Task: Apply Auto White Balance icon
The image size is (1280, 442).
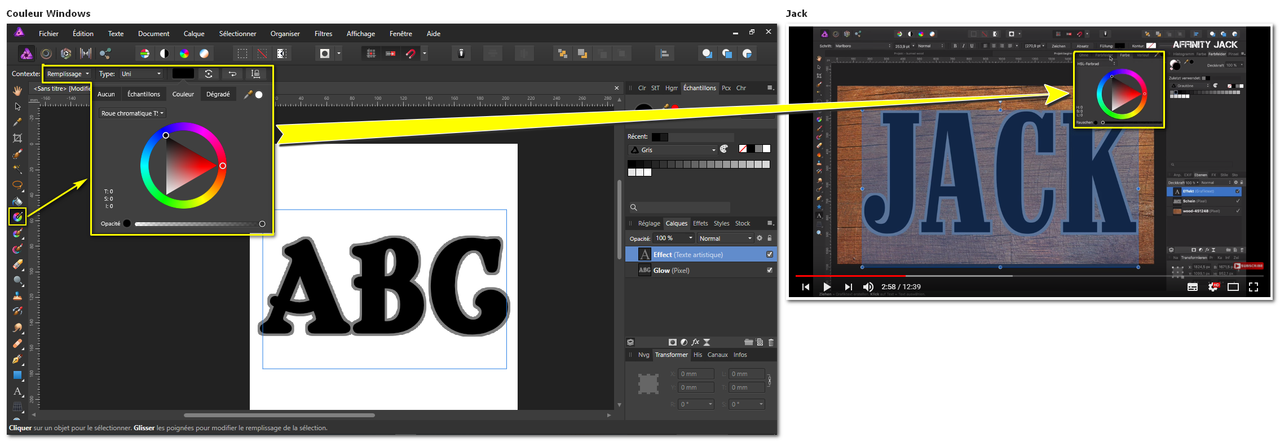Action: (204, 53)
